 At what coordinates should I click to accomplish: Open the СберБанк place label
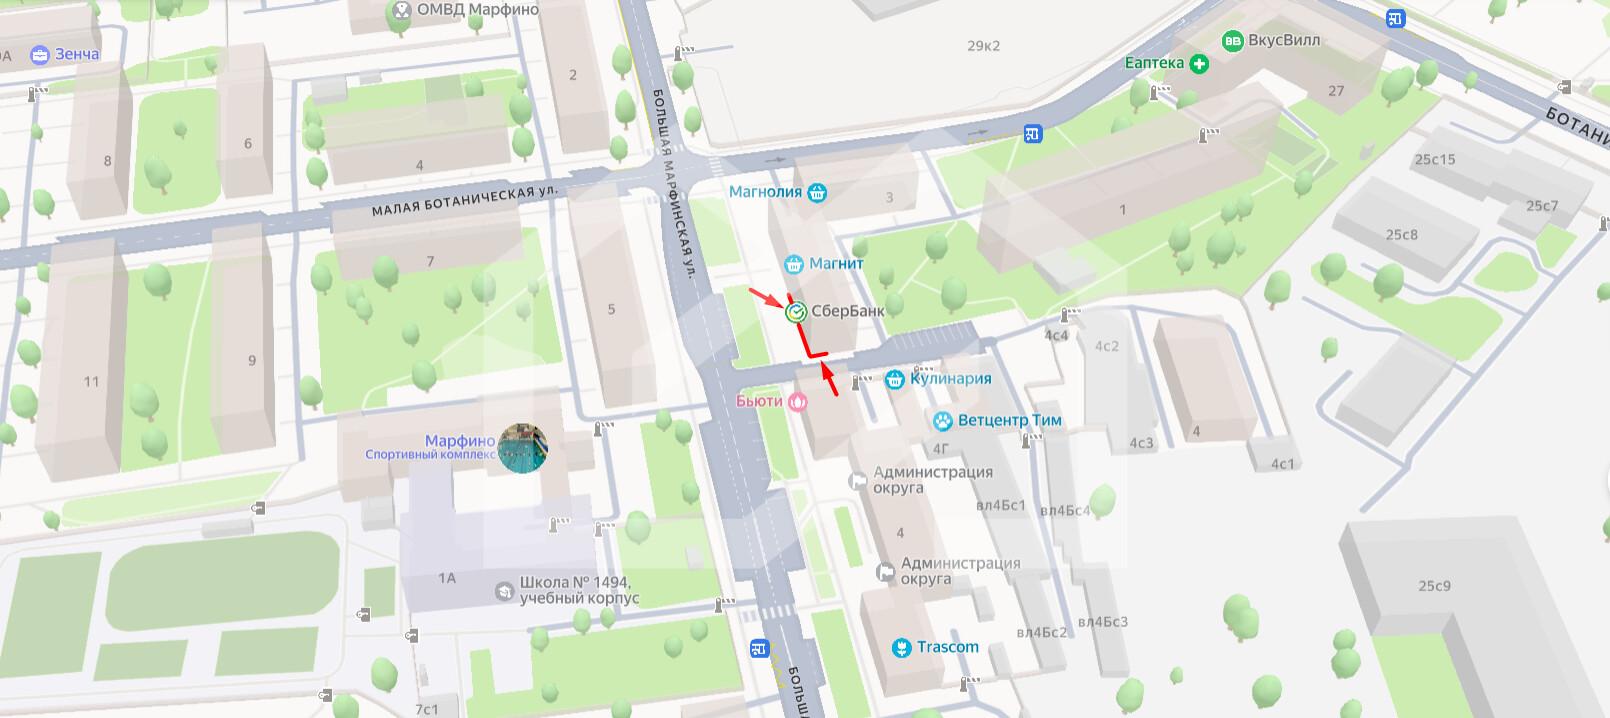848,311
